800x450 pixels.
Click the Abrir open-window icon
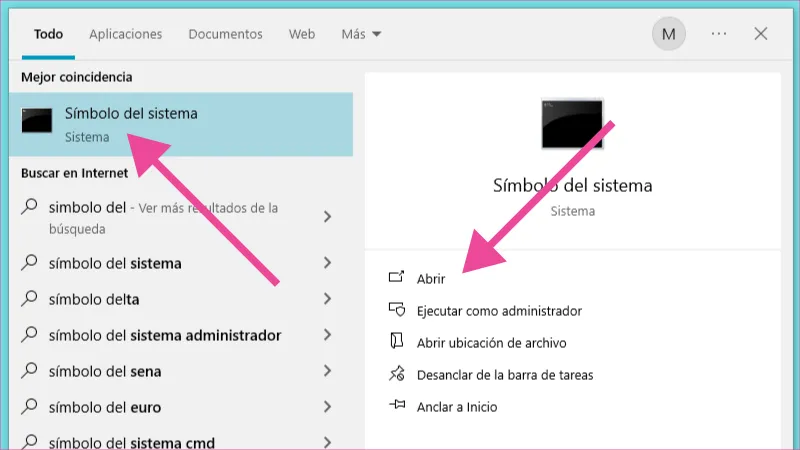pos(396,277)
